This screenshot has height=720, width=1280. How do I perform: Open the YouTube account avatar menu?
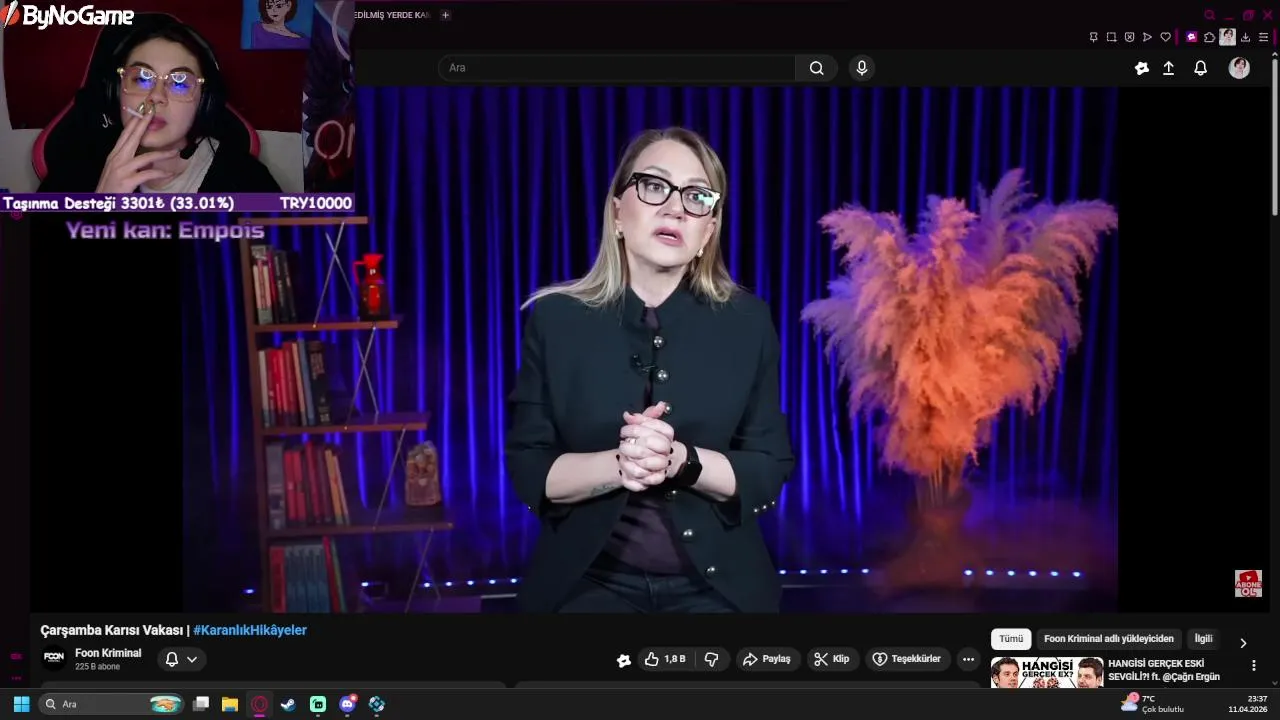point(1239,68)
